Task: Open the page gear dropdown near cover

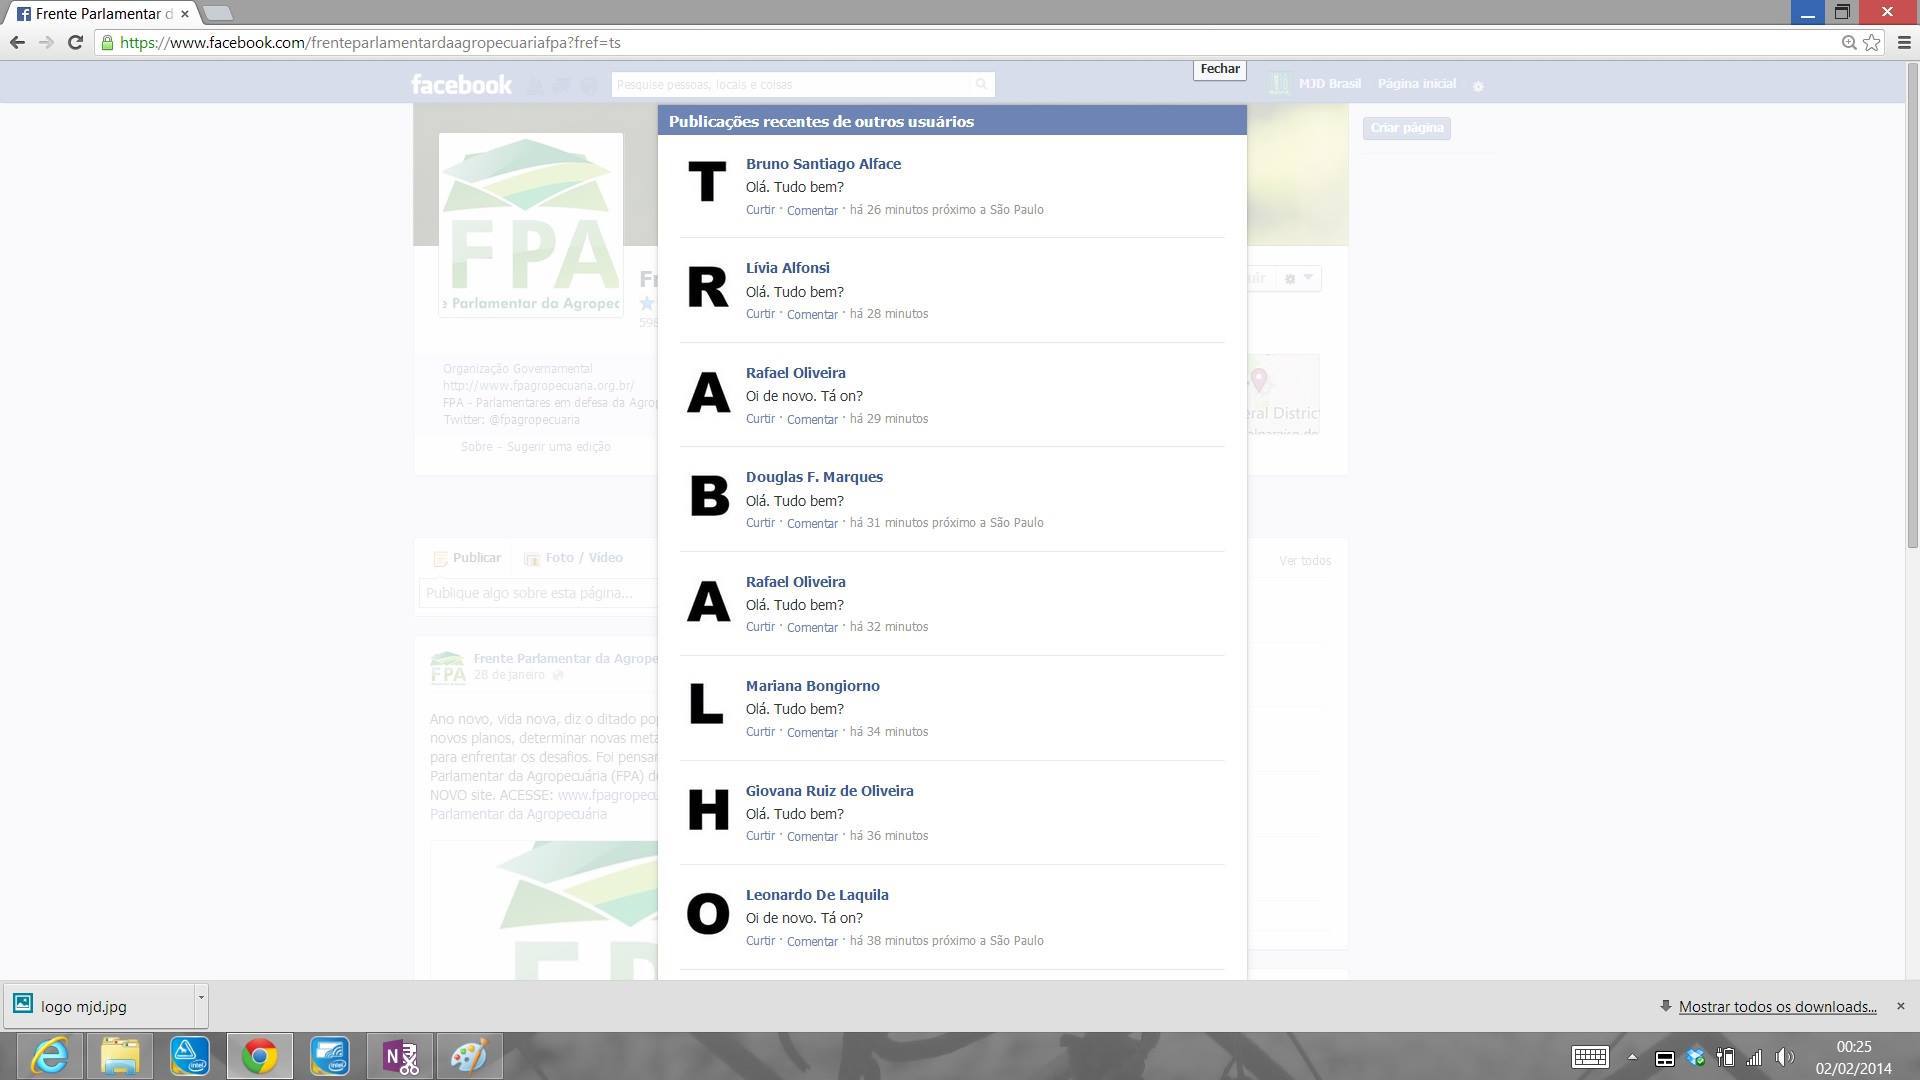Action: (1297, 278)
